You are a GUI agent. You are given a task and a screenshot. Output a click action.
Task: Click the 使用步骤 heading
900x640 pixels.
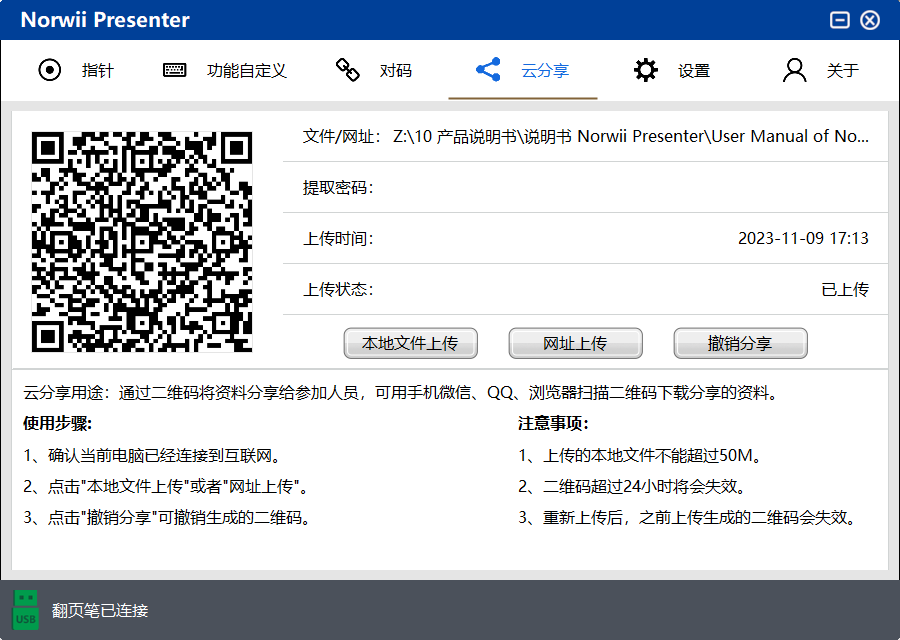click(x=58, y=424)
